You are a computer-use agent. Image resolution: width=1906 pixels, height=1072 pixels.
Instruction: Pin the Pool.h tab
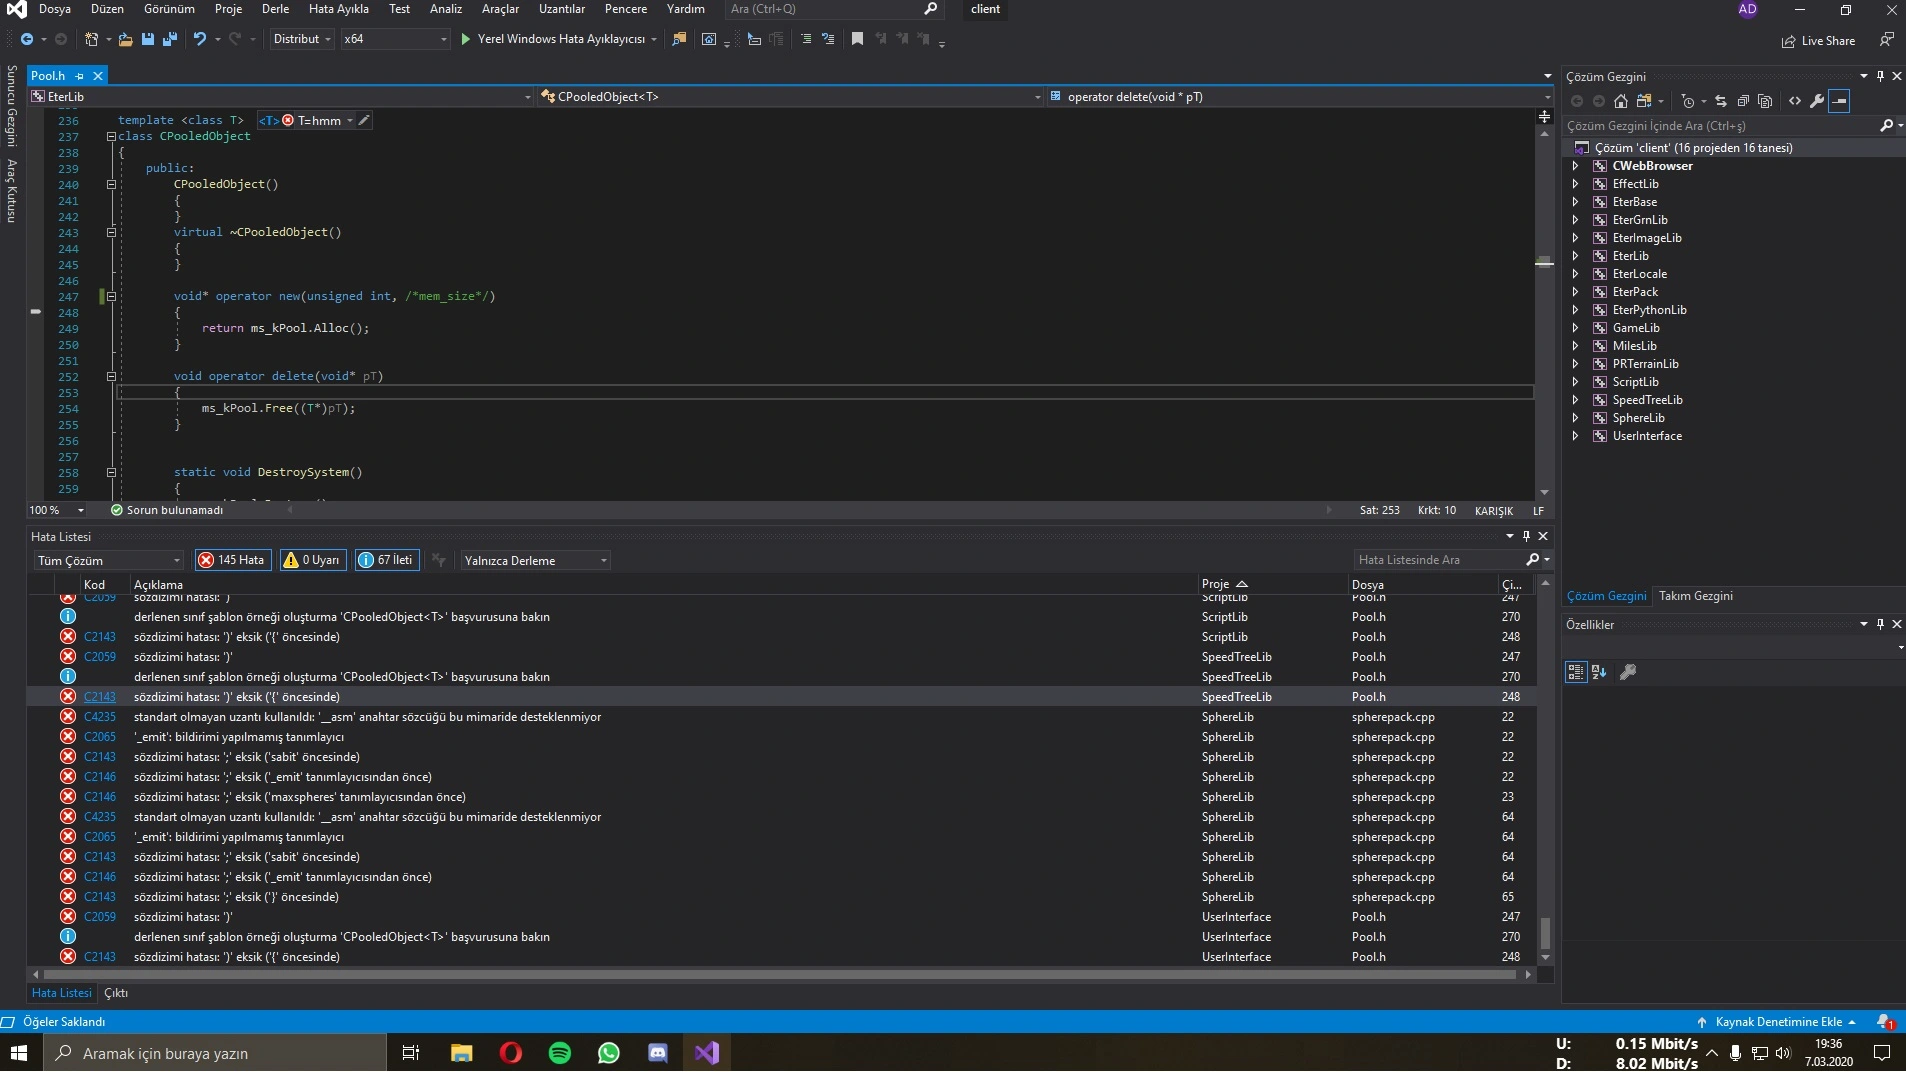click(80, 76)
